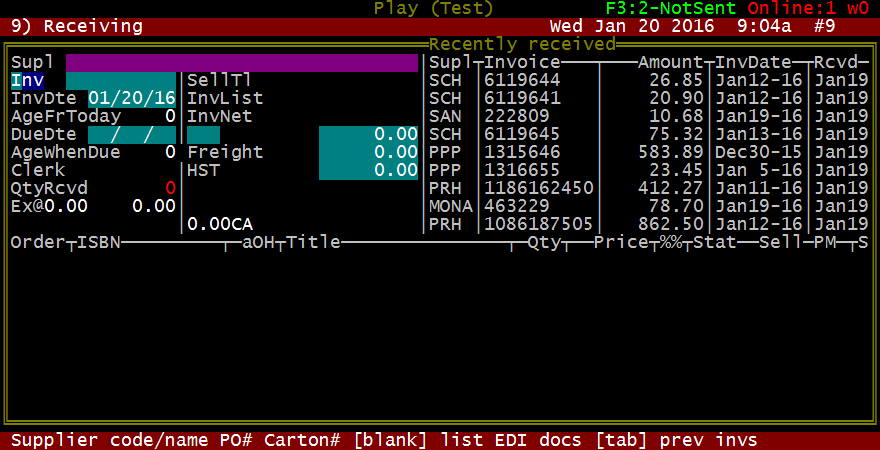Click the 'Recently received' panel heading
880x450 pixels.
pyautogui.click(x=522, y=44)
